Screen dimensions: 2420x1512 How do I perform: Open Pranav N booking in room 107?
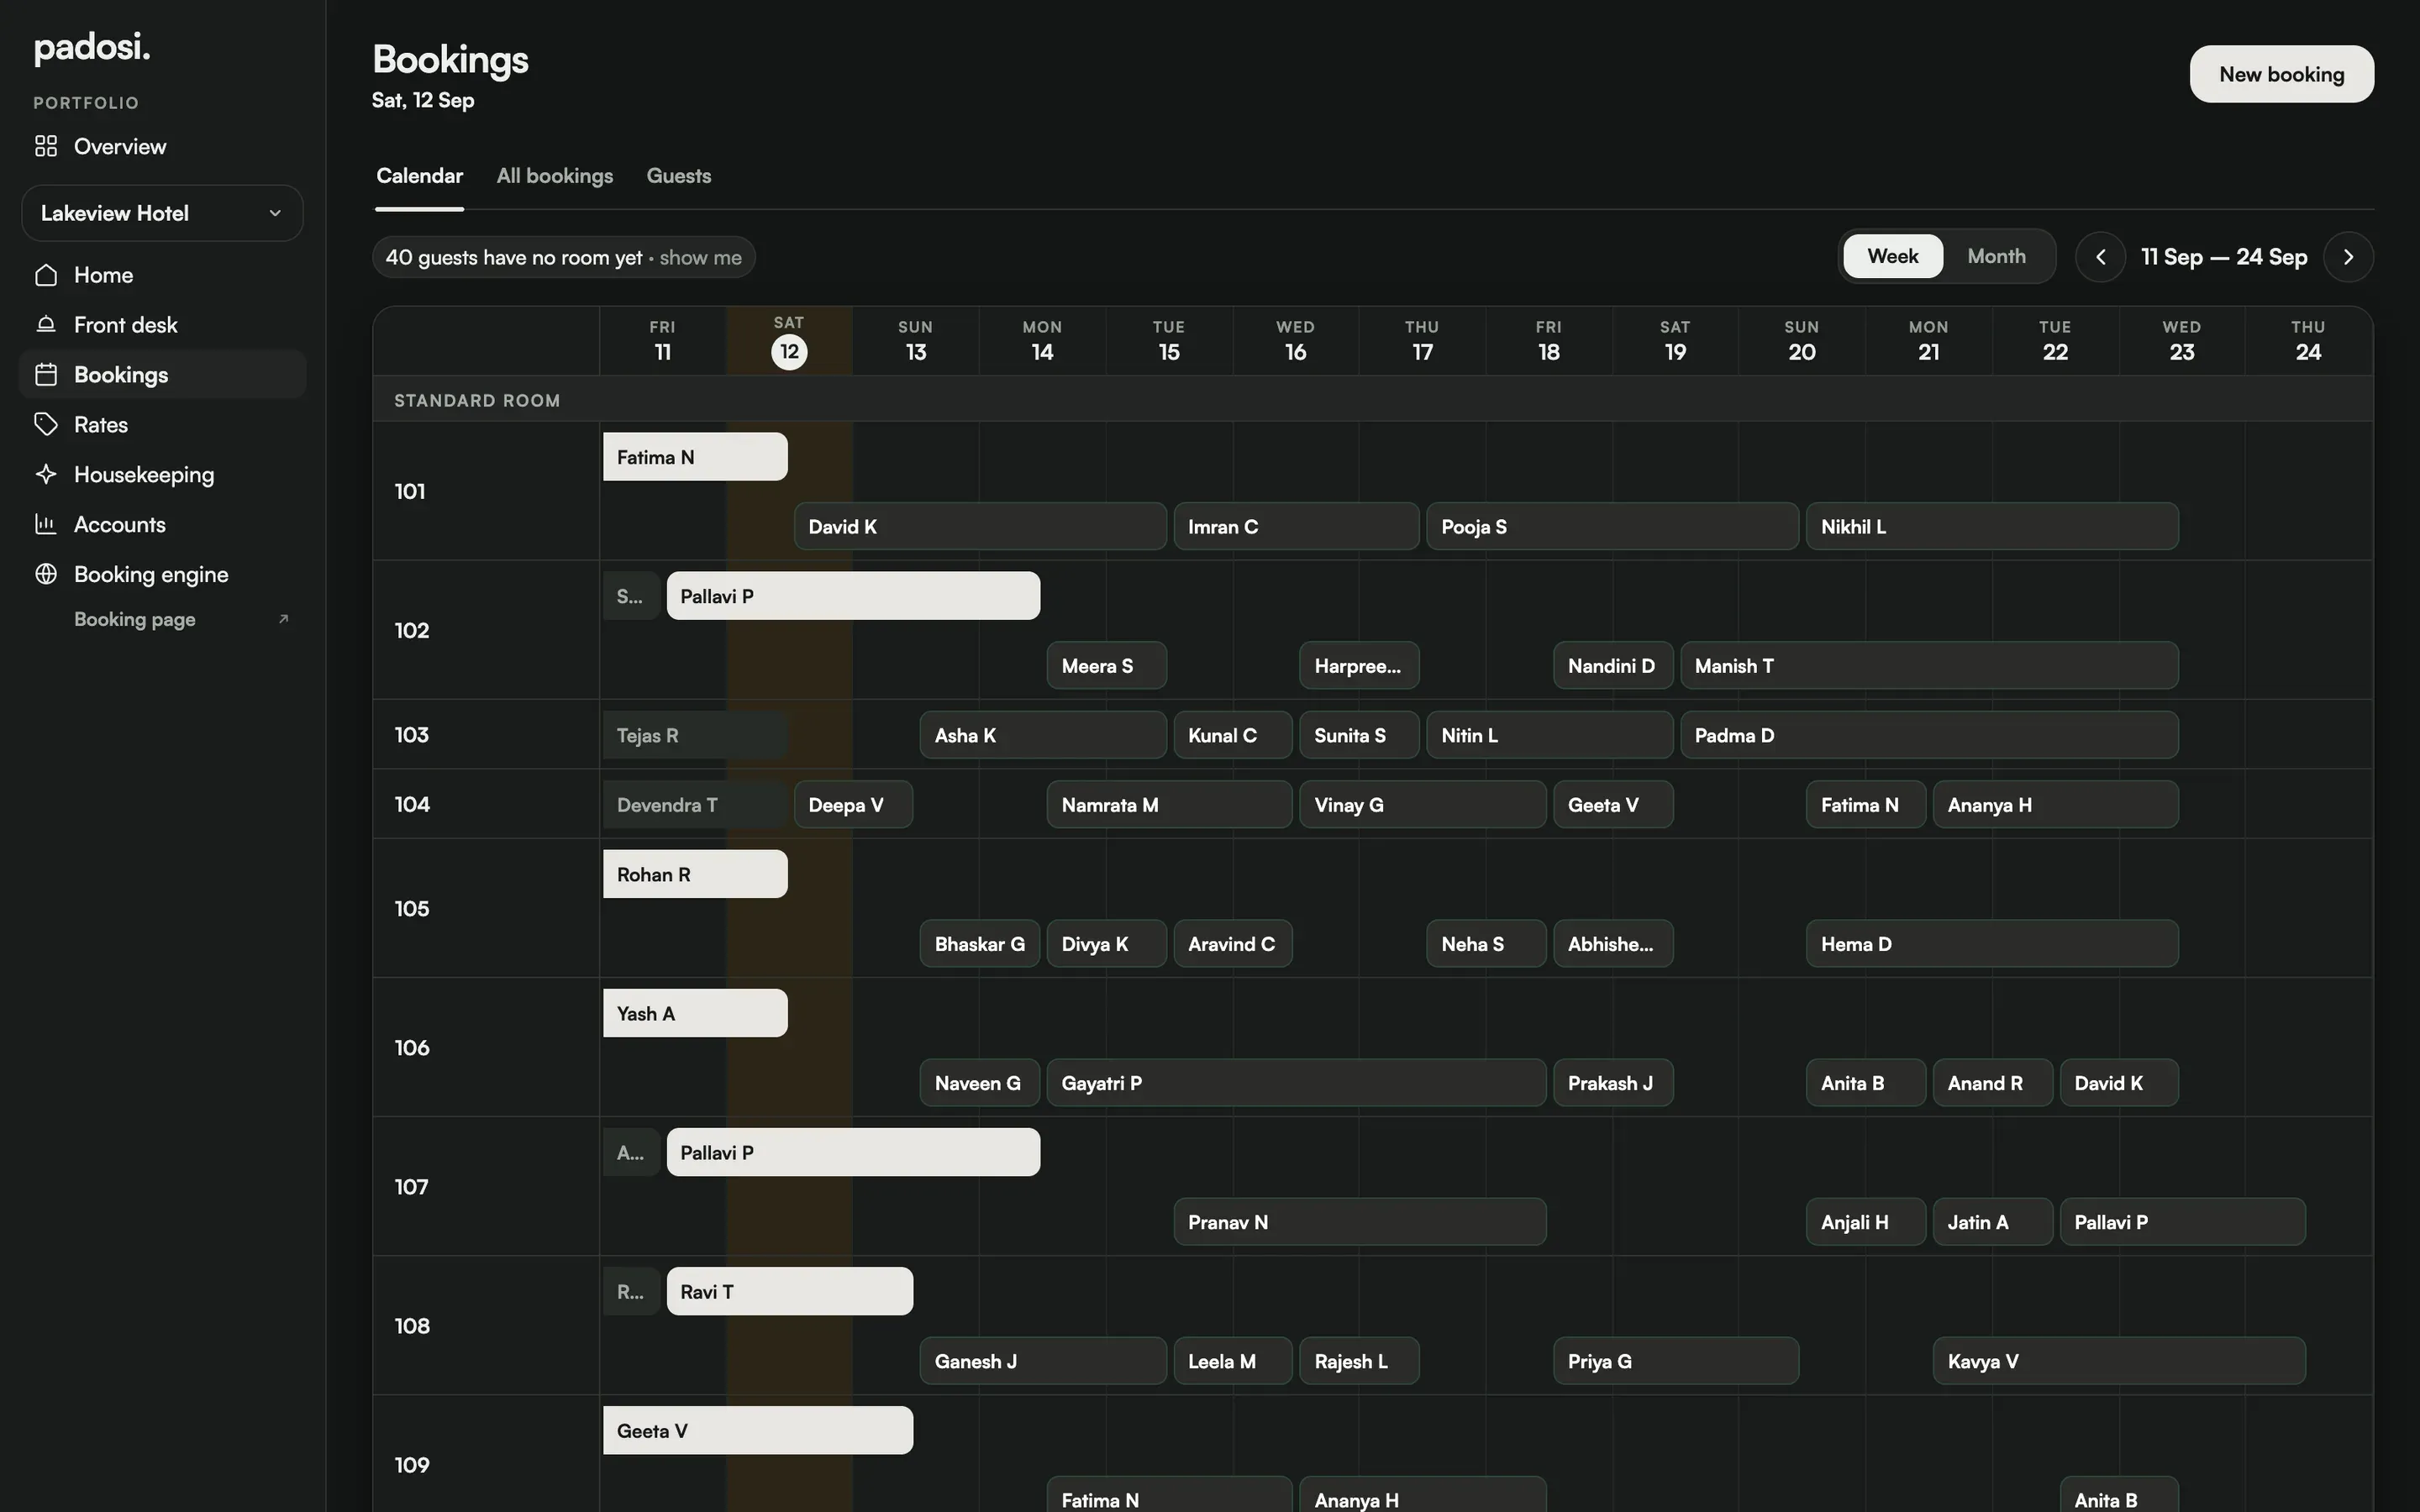click(x=1360, y=1222)
